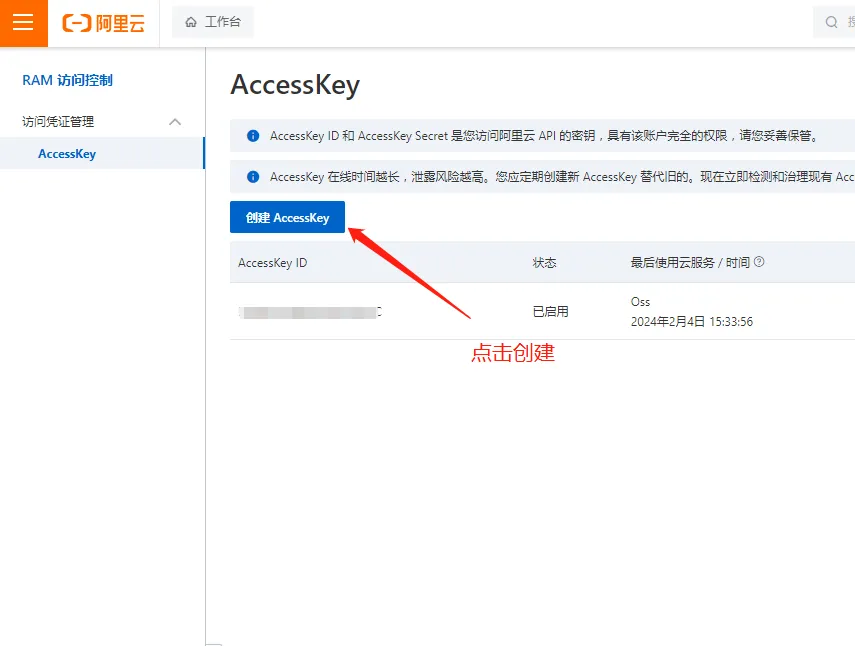
Task: Click the help icon next to 最后使用云服务 / 时间
Action: tap(759, 262)
